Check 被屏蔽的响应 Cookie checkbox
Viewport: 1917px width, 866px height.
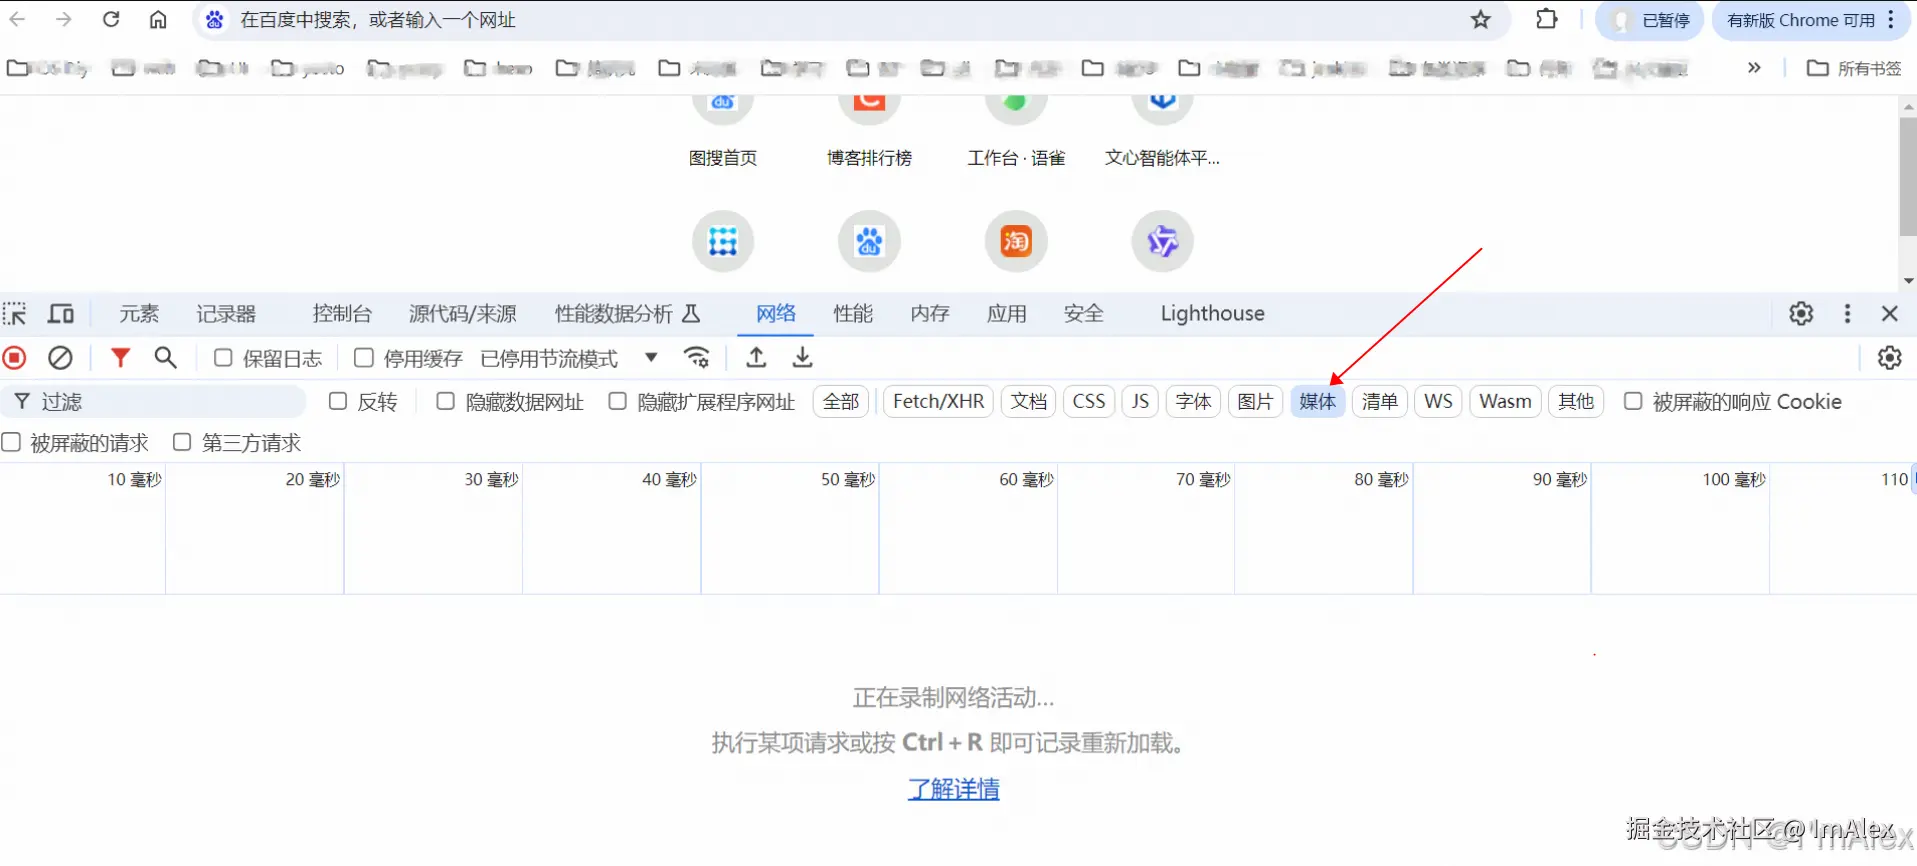coord(1633,401)
